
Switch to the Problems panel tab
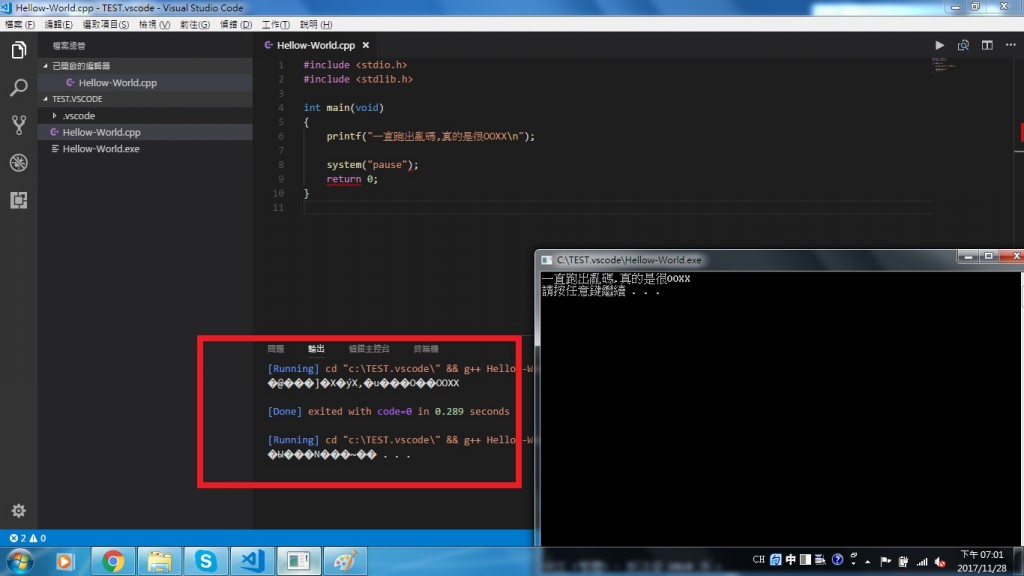[276, 349]
